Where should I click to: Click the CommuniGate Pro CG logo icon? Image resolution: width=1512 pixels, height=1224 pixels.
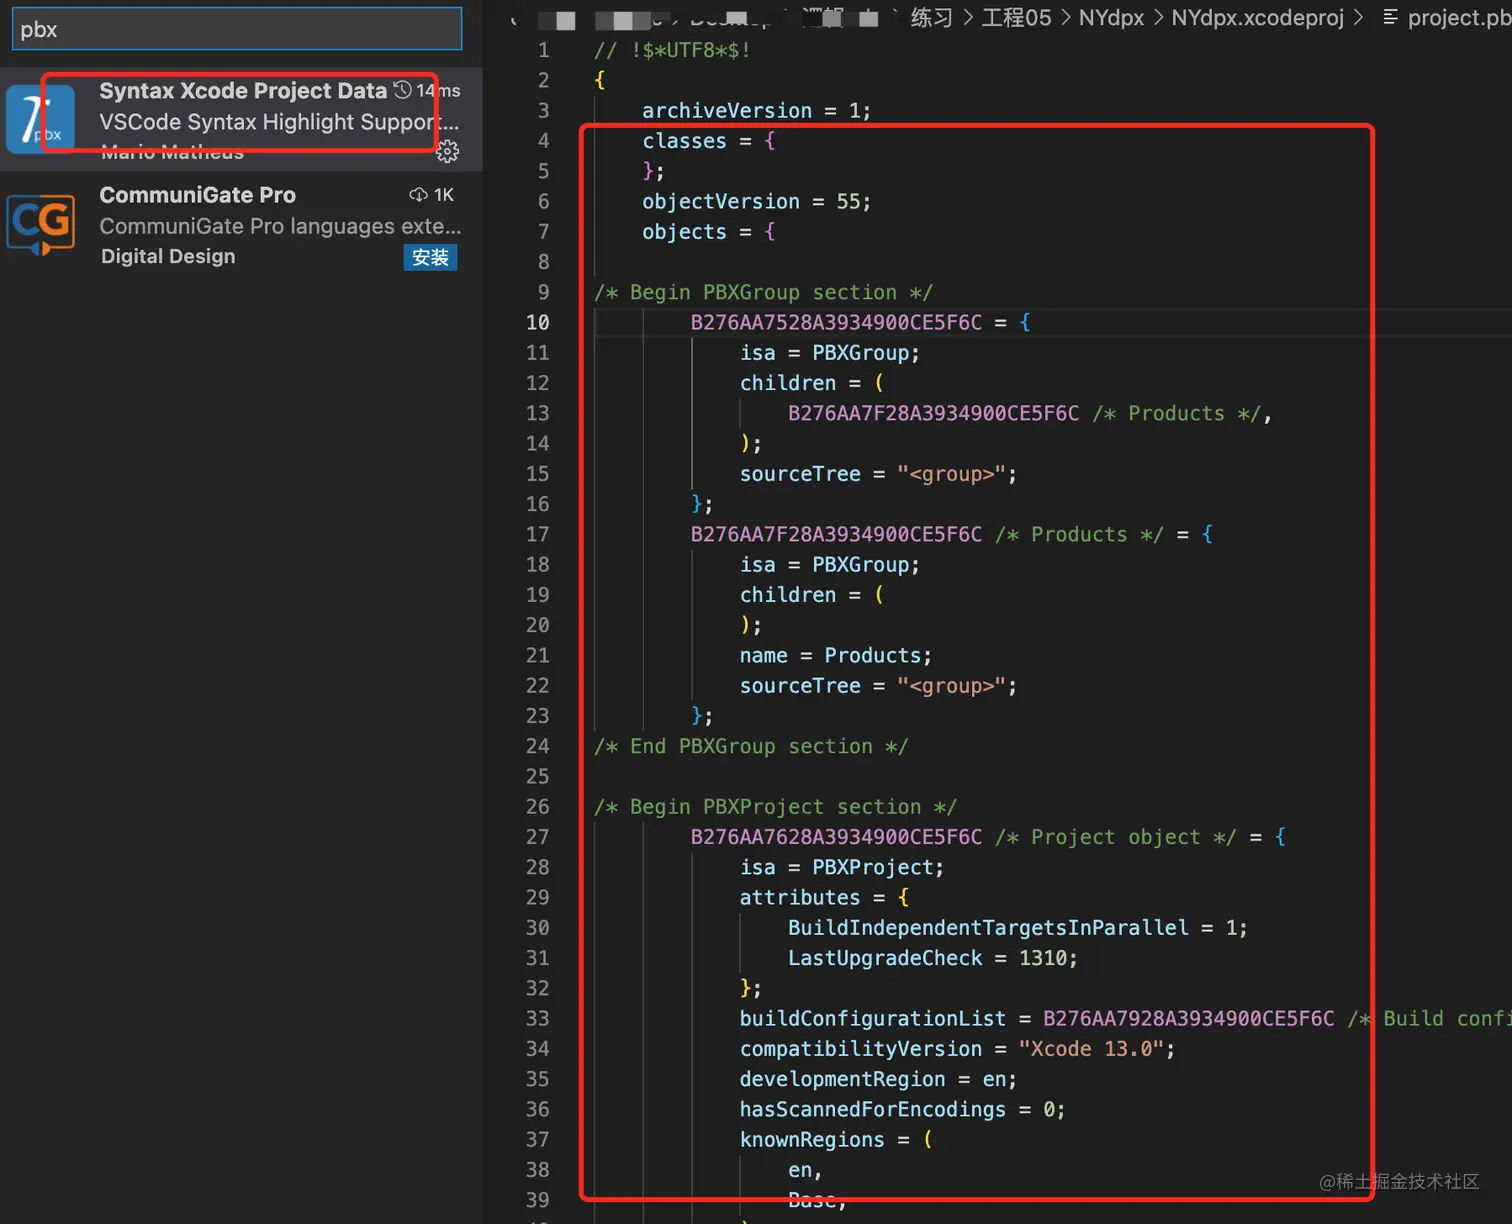pos(41,224)
